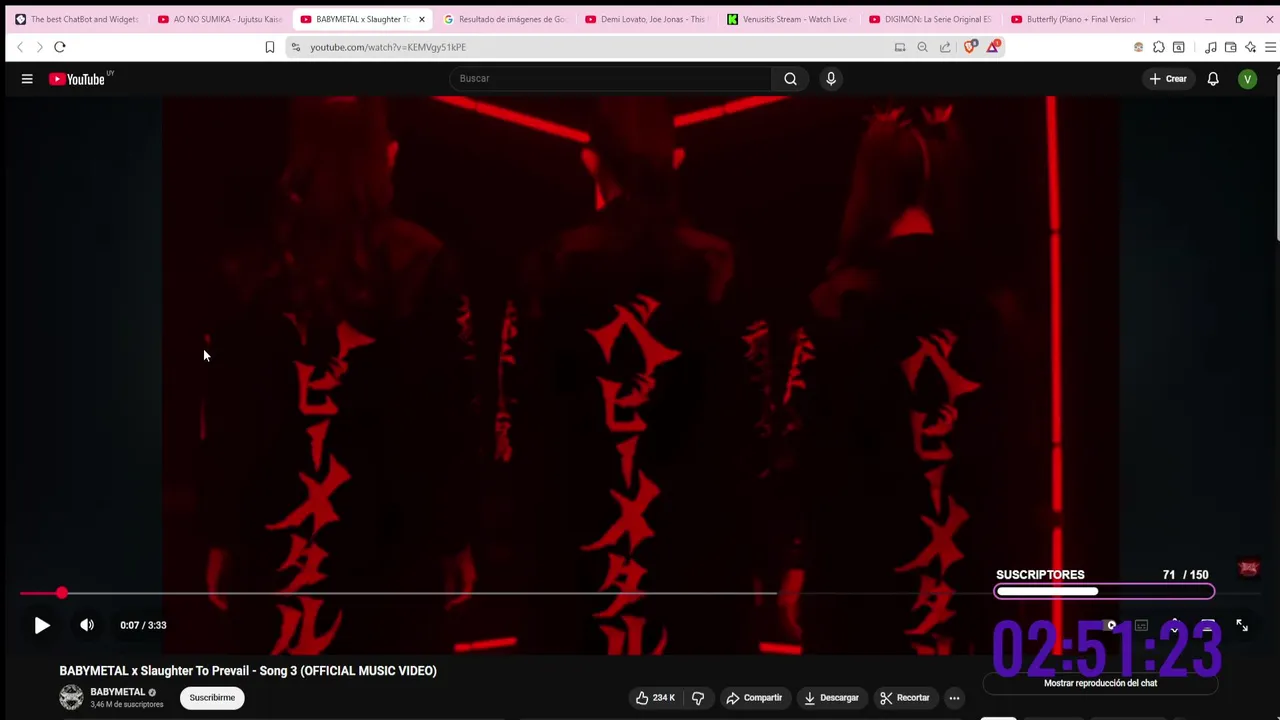1280x720 pixels.
Task: Click the youtube.com address bar URL
Action: tap(388, 47)
